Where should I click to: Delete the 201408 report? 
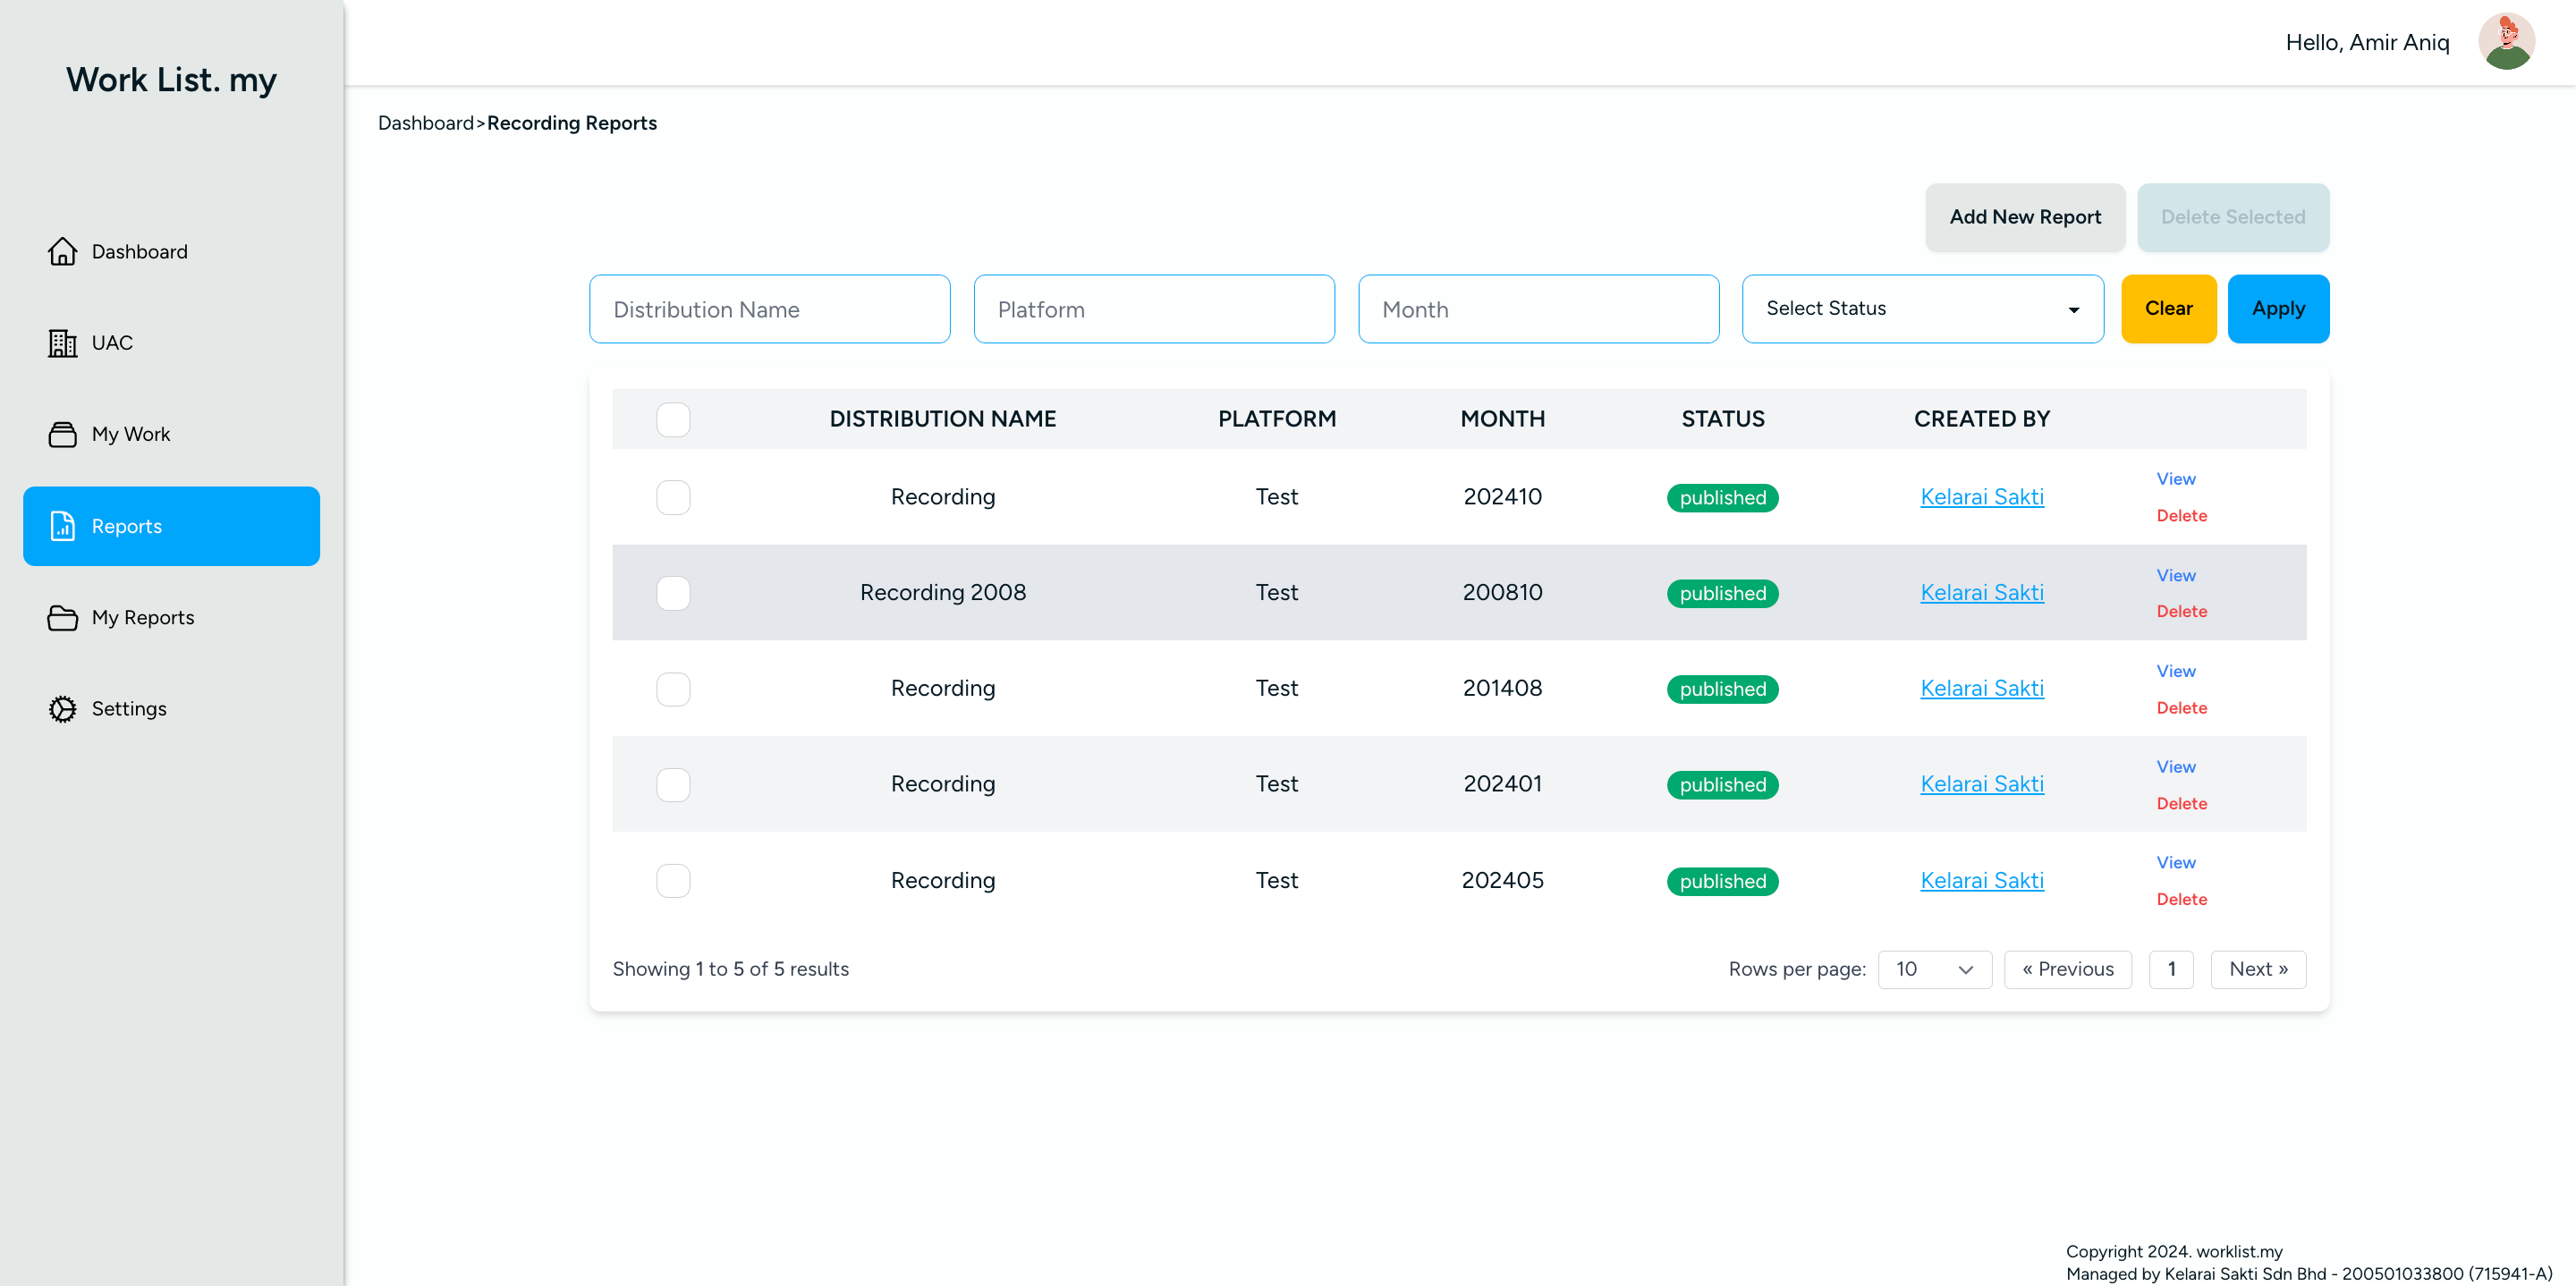point(2181,708)
